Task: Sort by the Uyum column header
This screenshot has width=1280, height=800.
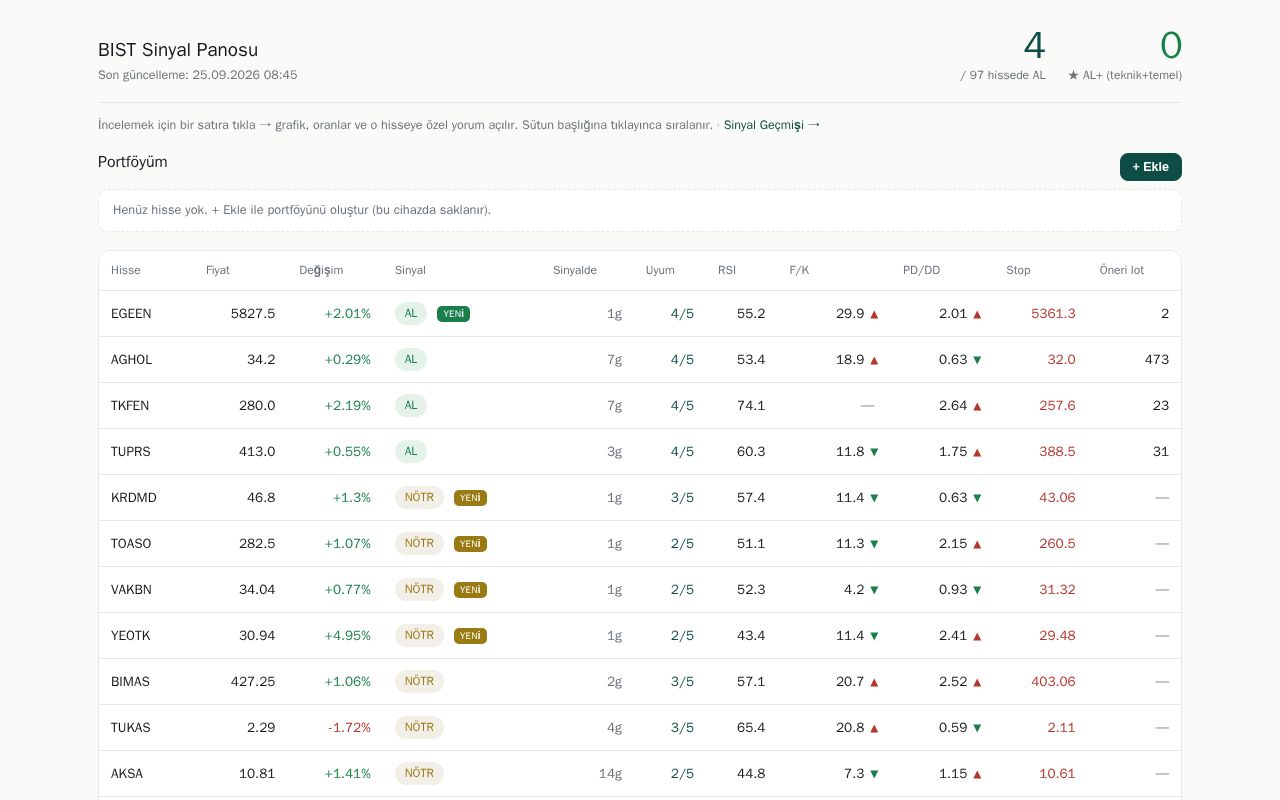Action: coord(660,270)
